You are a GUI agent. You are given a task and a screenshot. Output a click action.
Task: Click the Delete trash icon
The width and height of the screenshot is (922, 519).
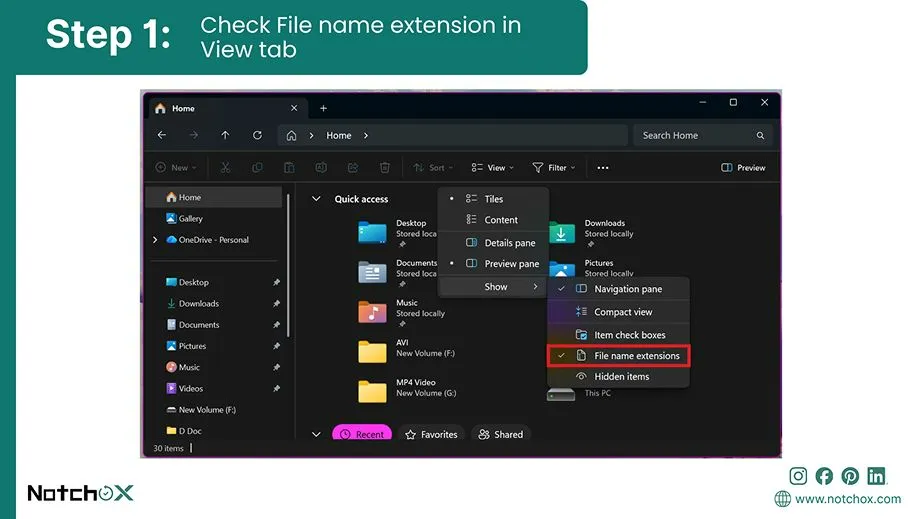click(385, 168)
